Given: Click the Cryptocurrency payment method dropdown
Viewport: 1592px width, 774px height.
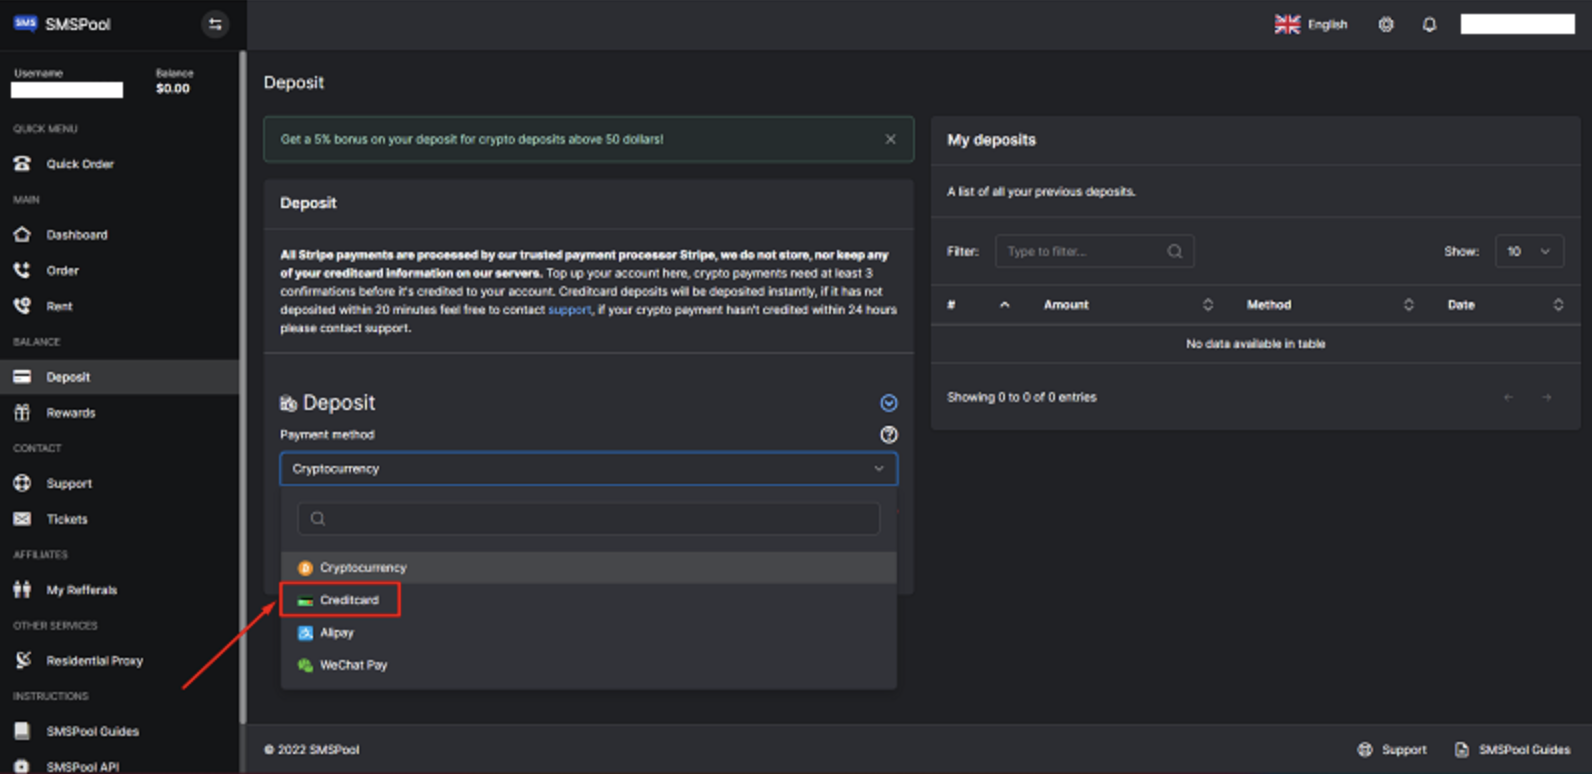Looking at the screenshot, I should (588, 469).
